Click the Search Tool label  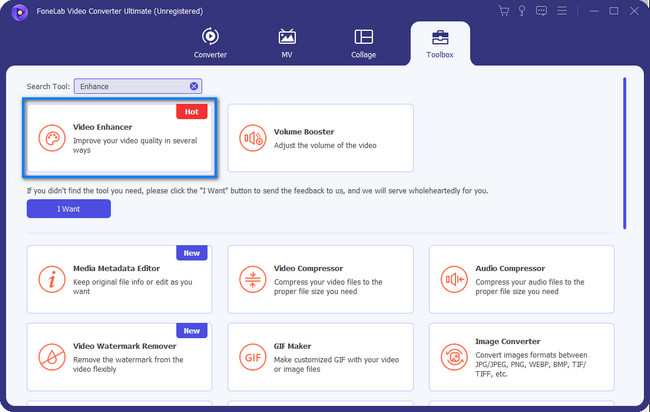[48, 86]
